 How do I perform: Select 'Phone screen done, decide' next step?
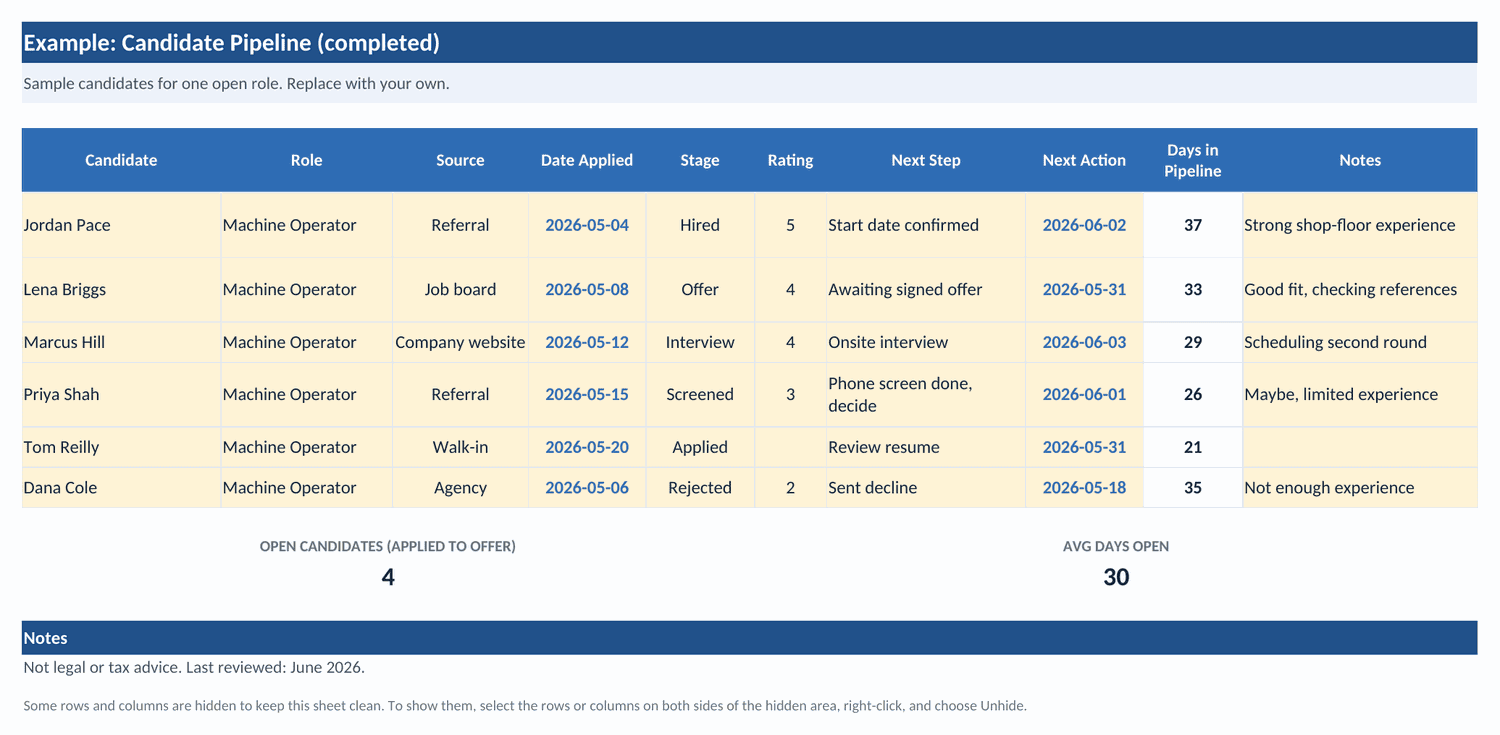(926, 394)
